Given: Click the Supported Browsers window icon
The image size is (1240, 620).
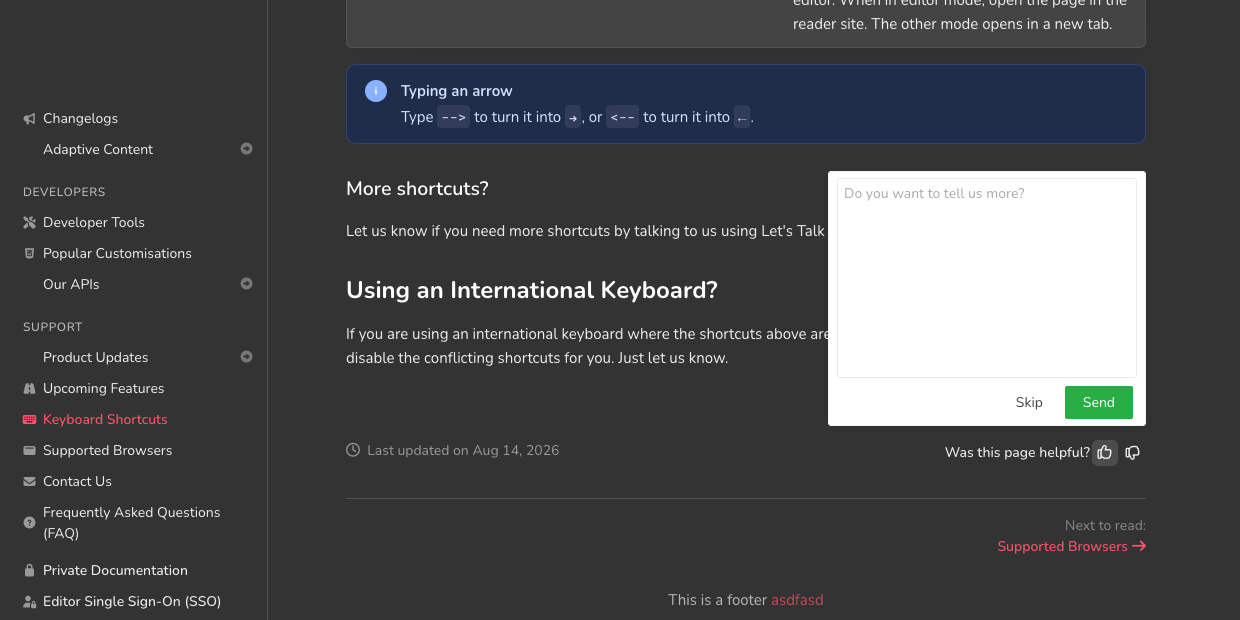Looking at the screenshot, I should [29, 450].
